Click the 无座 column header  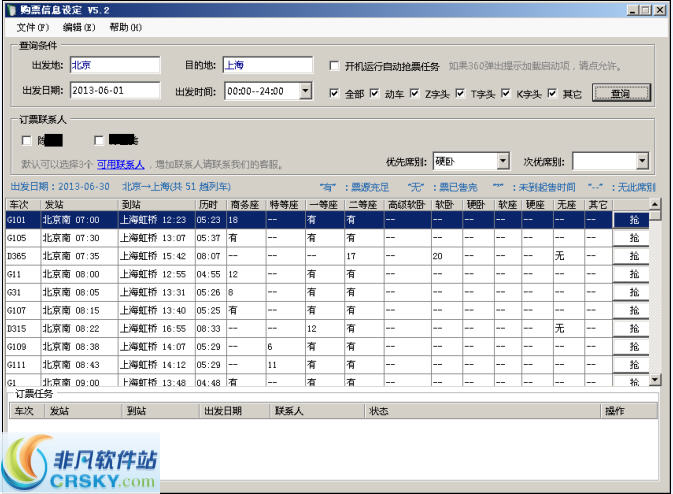pyautogui.click(x=568, y=205)
